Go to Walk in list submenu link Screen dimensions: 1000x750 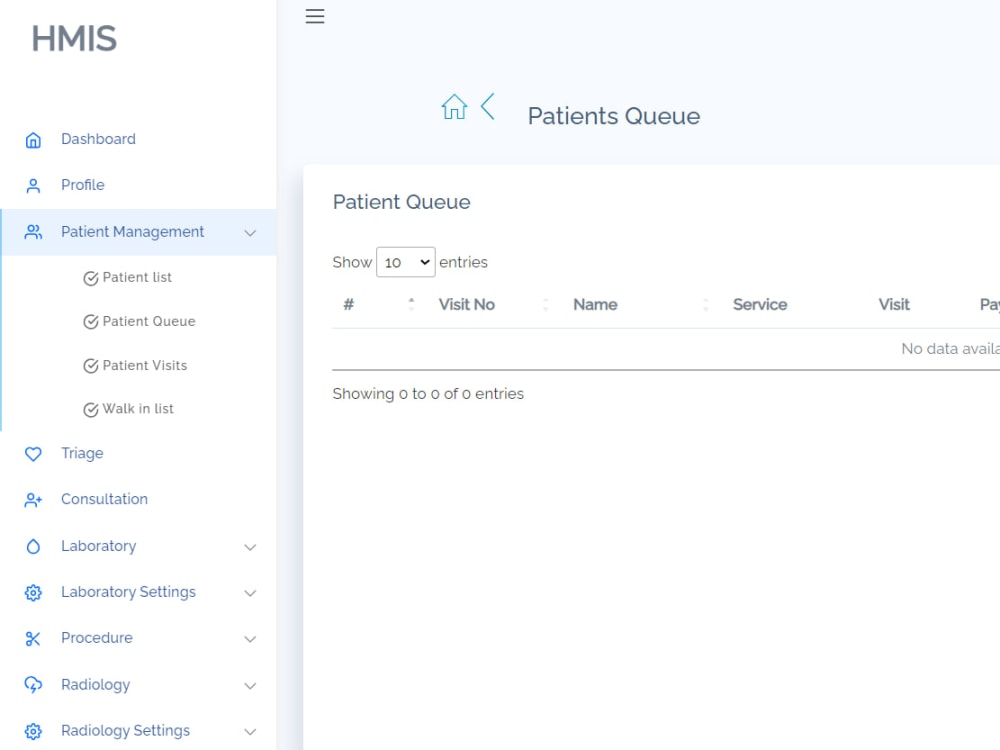138,409
